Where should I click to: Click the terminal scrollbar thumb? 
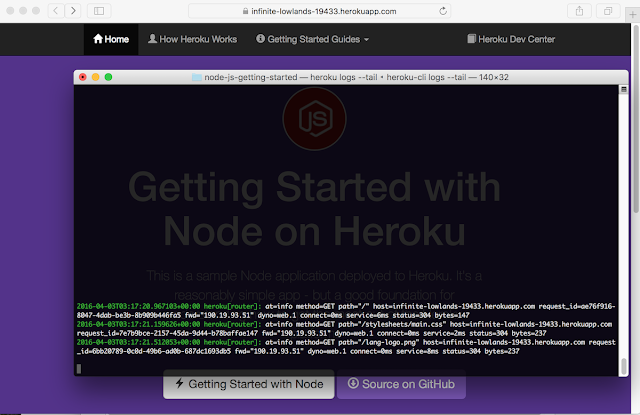click(x=624, y=366)
